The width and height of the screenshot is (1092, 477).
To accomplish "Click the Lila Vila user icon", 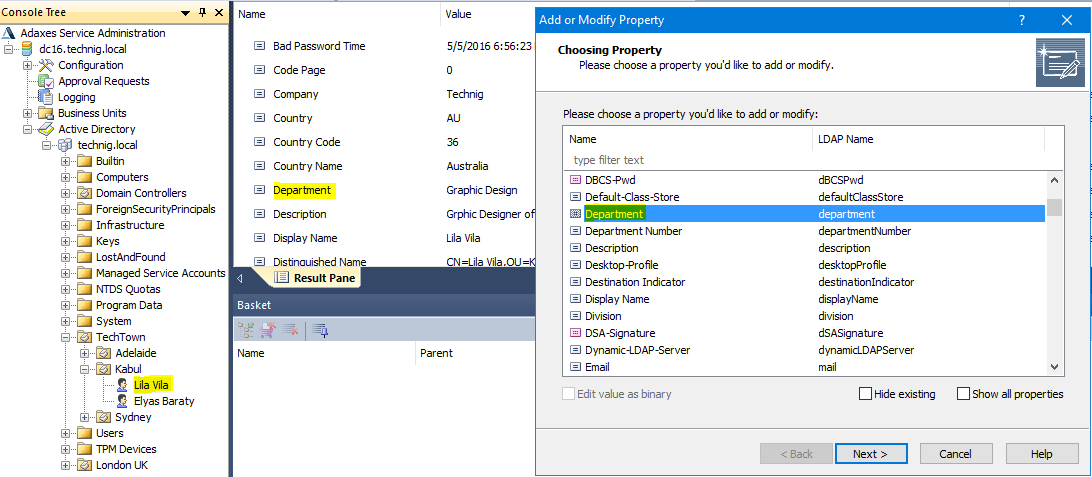I will click(x=122, y=384).
